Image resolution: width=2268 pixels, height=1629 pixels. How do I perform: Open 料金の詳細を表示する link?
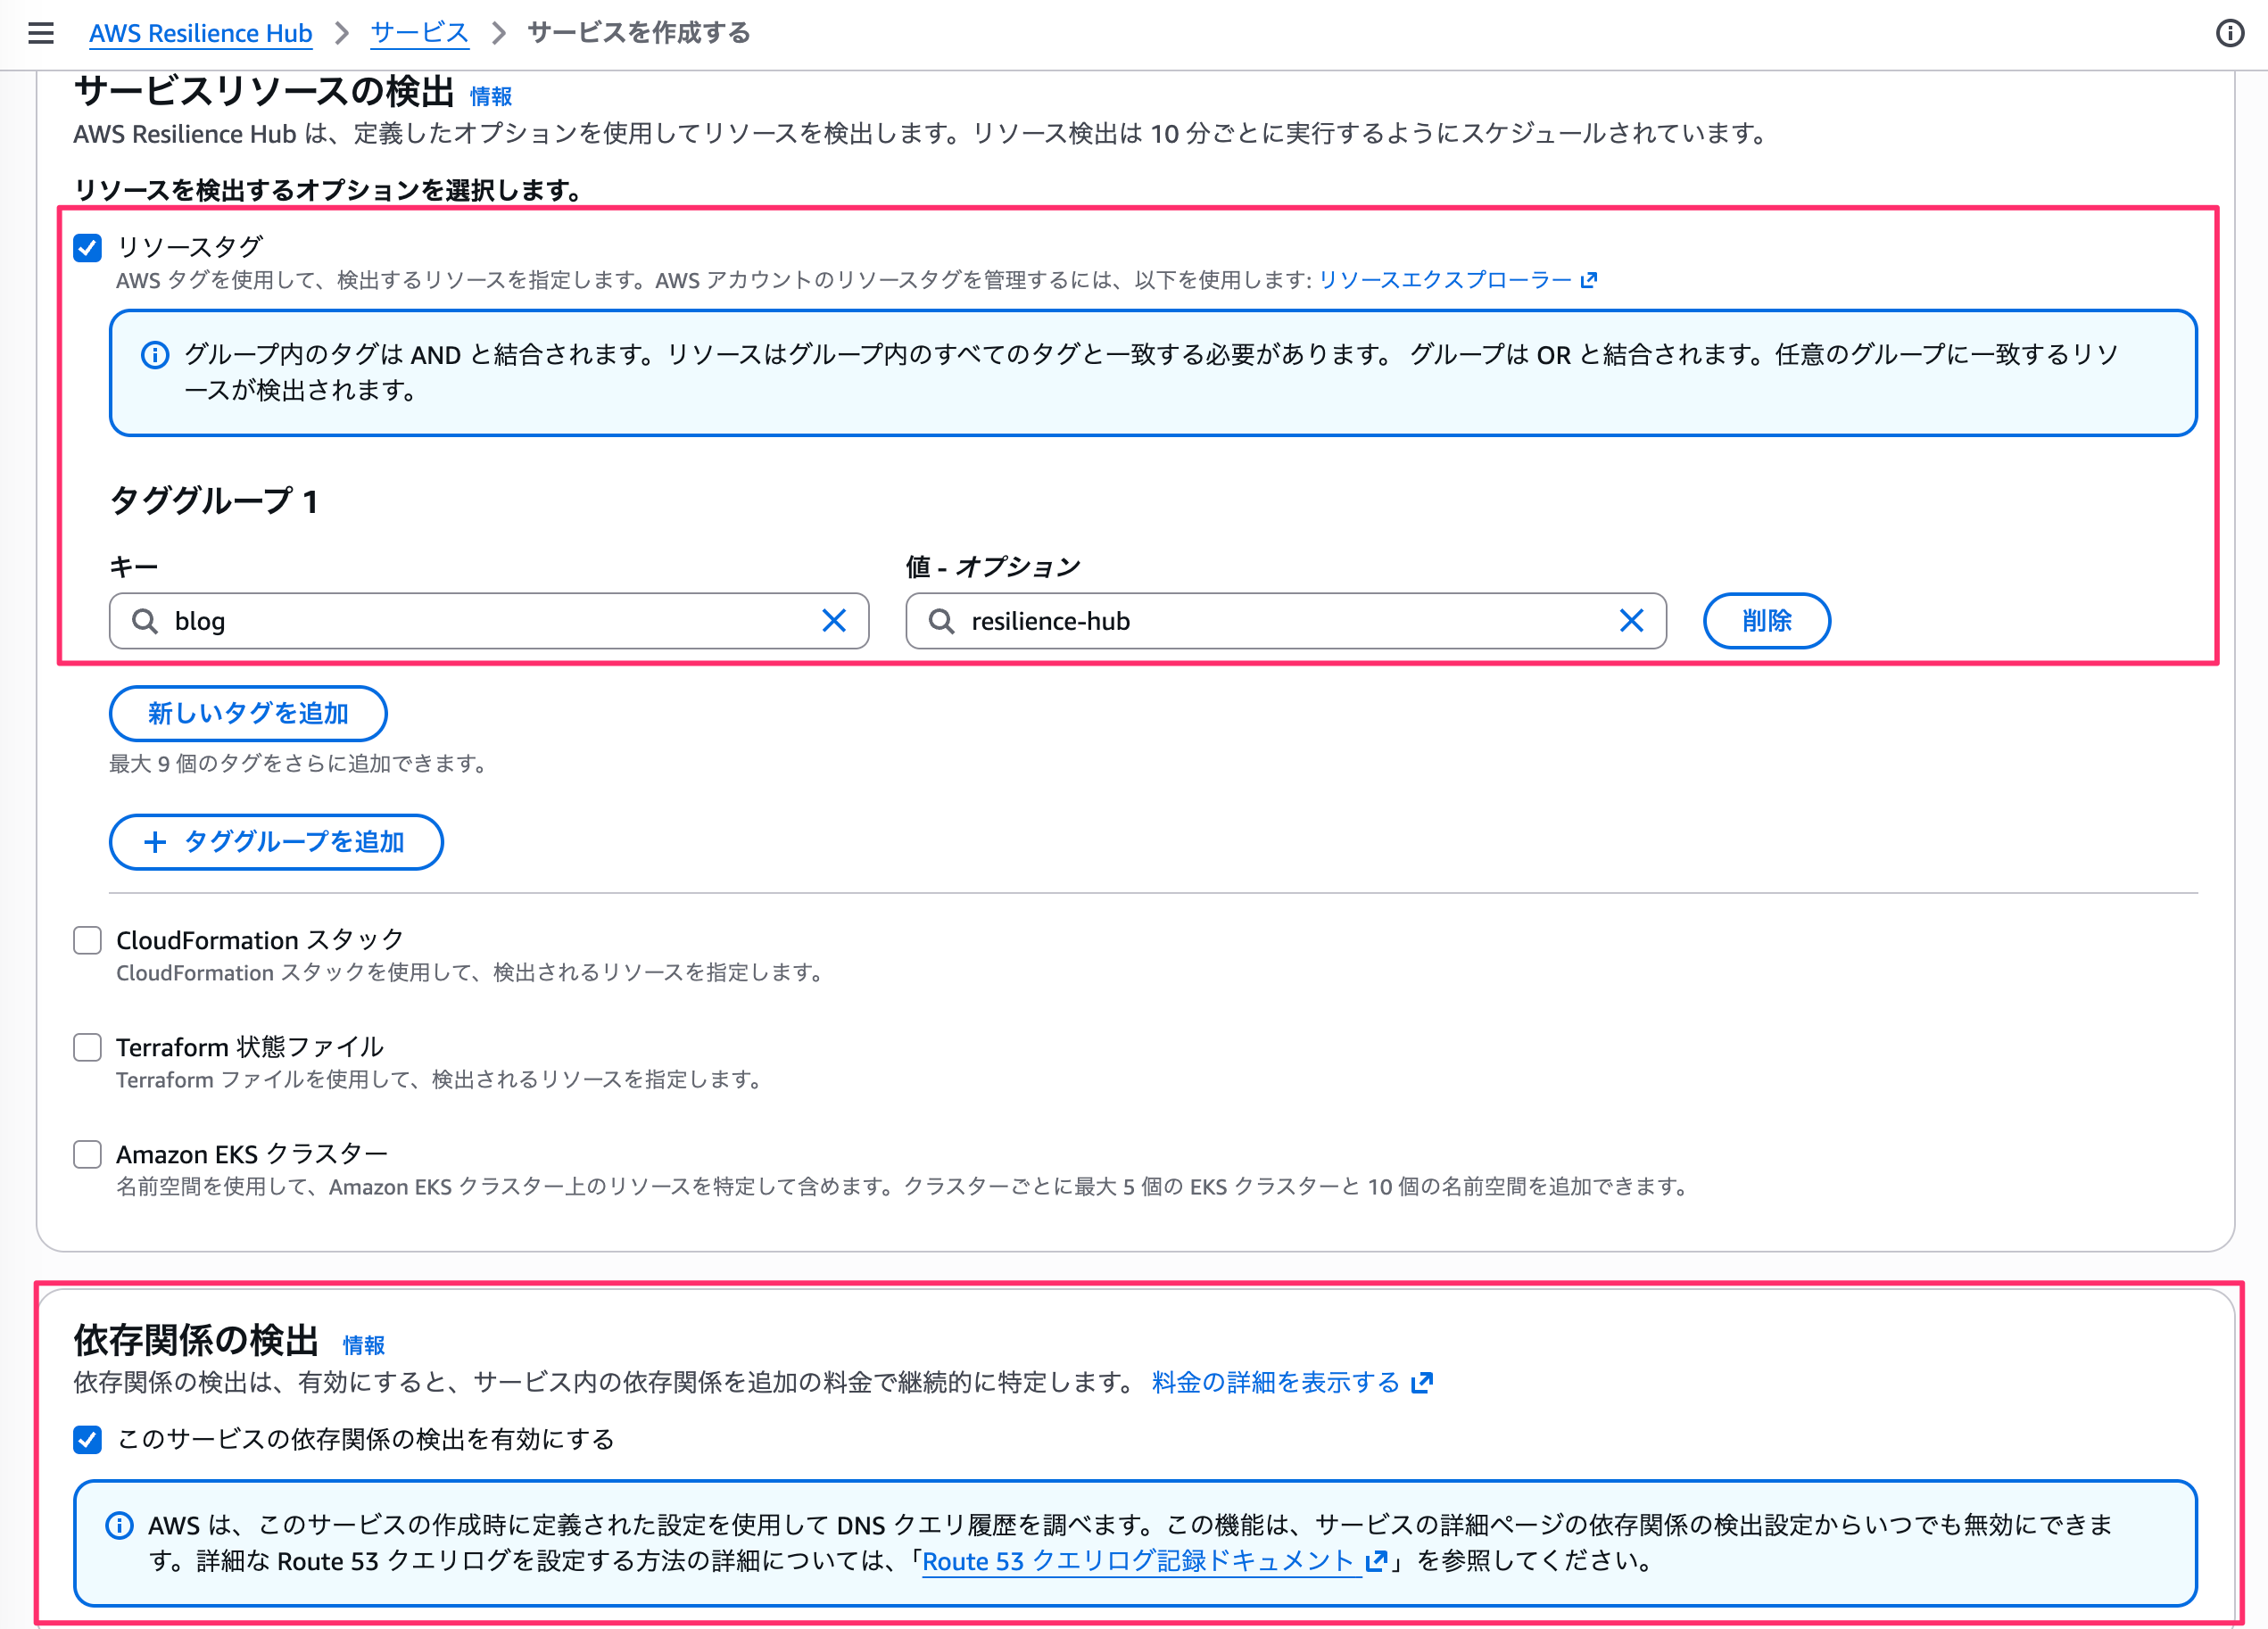1275,1382
